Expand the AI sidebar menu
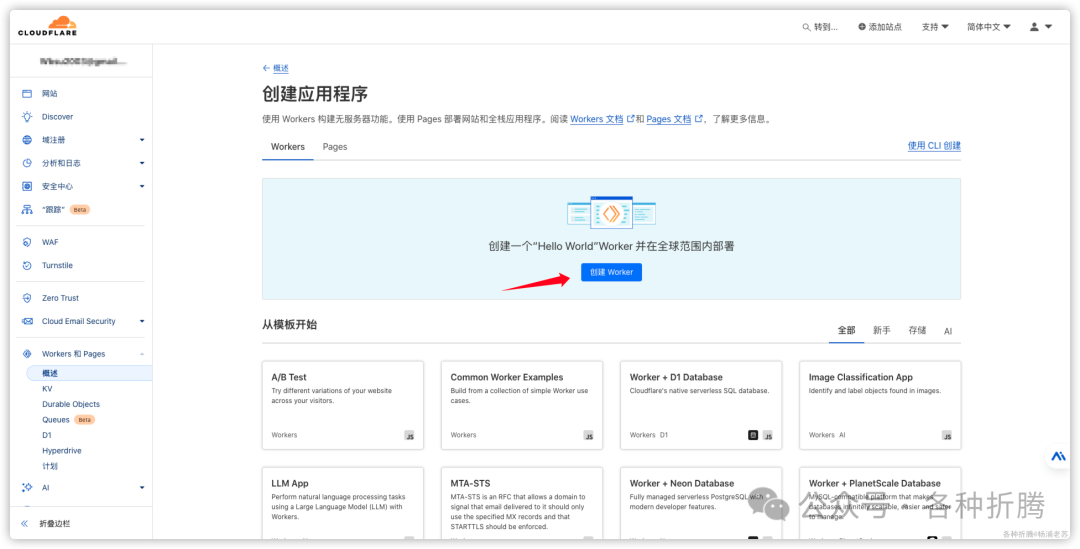The width and height of the screenshot is (1080, 549). tap(142, 488)
